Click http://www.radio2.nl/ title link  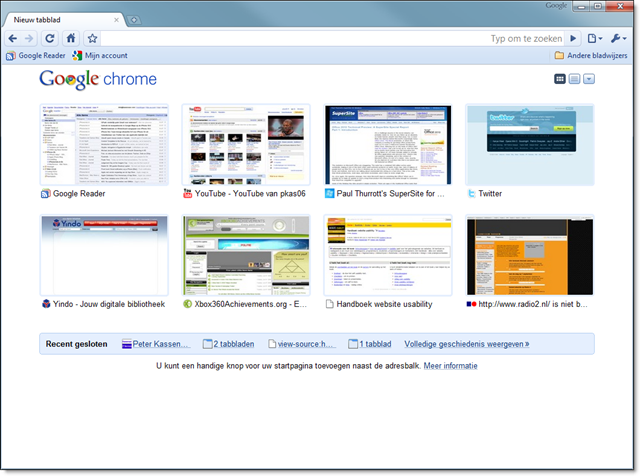(533, 304)
